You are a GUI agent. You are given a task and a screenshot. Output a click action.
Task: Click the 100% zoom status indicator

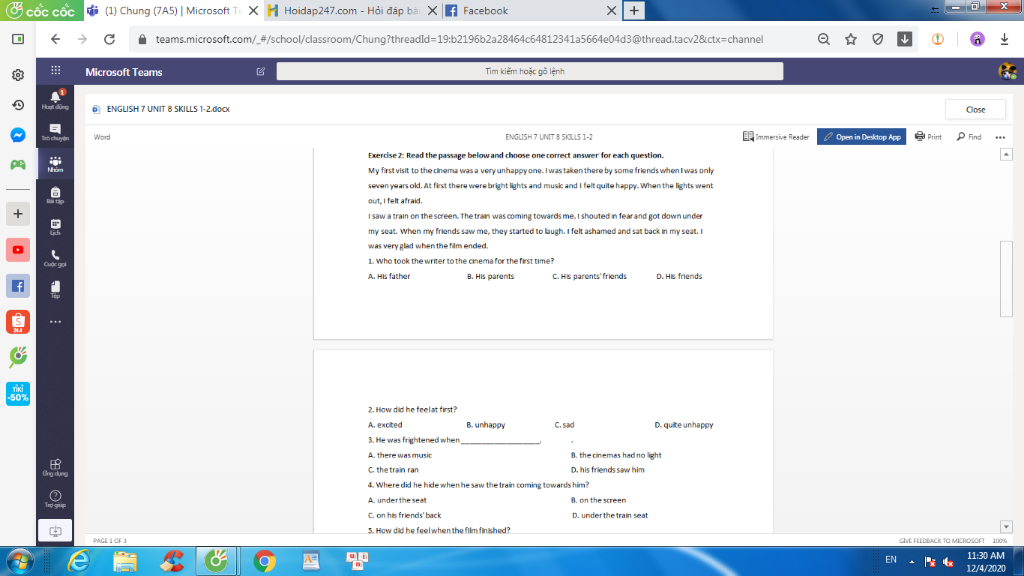coord(999,541)
